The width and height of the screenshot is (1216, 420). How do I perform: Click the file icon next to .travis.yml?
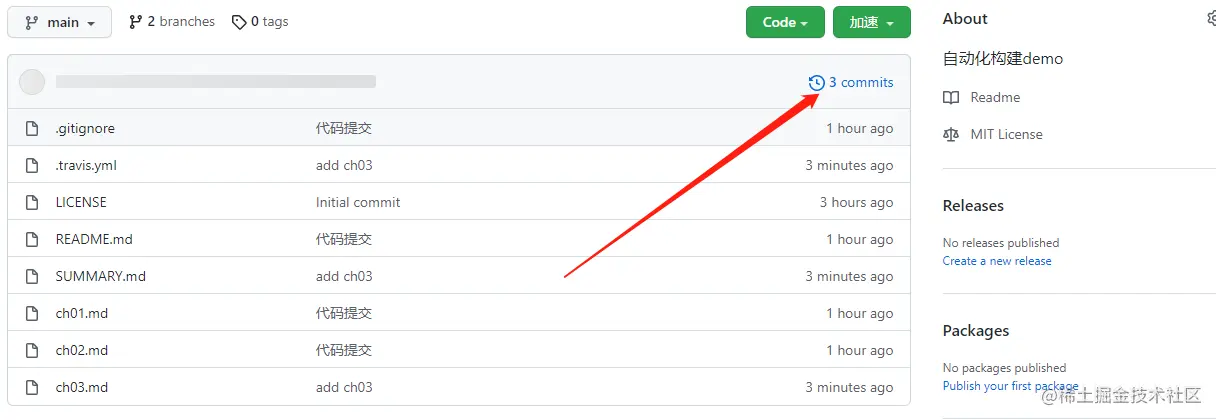pyautogui.click(x=32, y=165)
